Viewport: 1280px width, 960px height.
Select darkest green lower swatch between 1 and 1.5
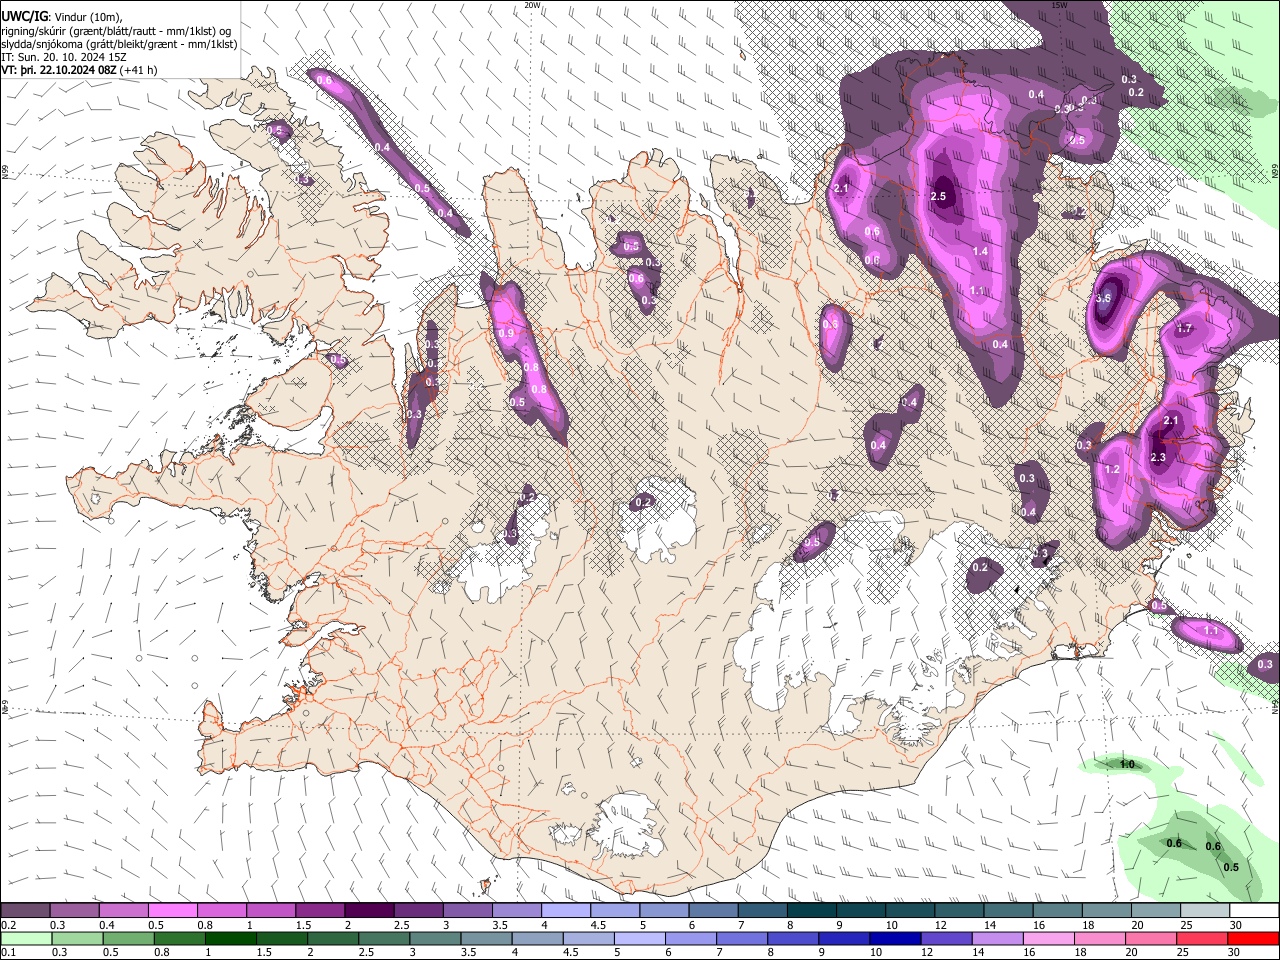[231, 938]
